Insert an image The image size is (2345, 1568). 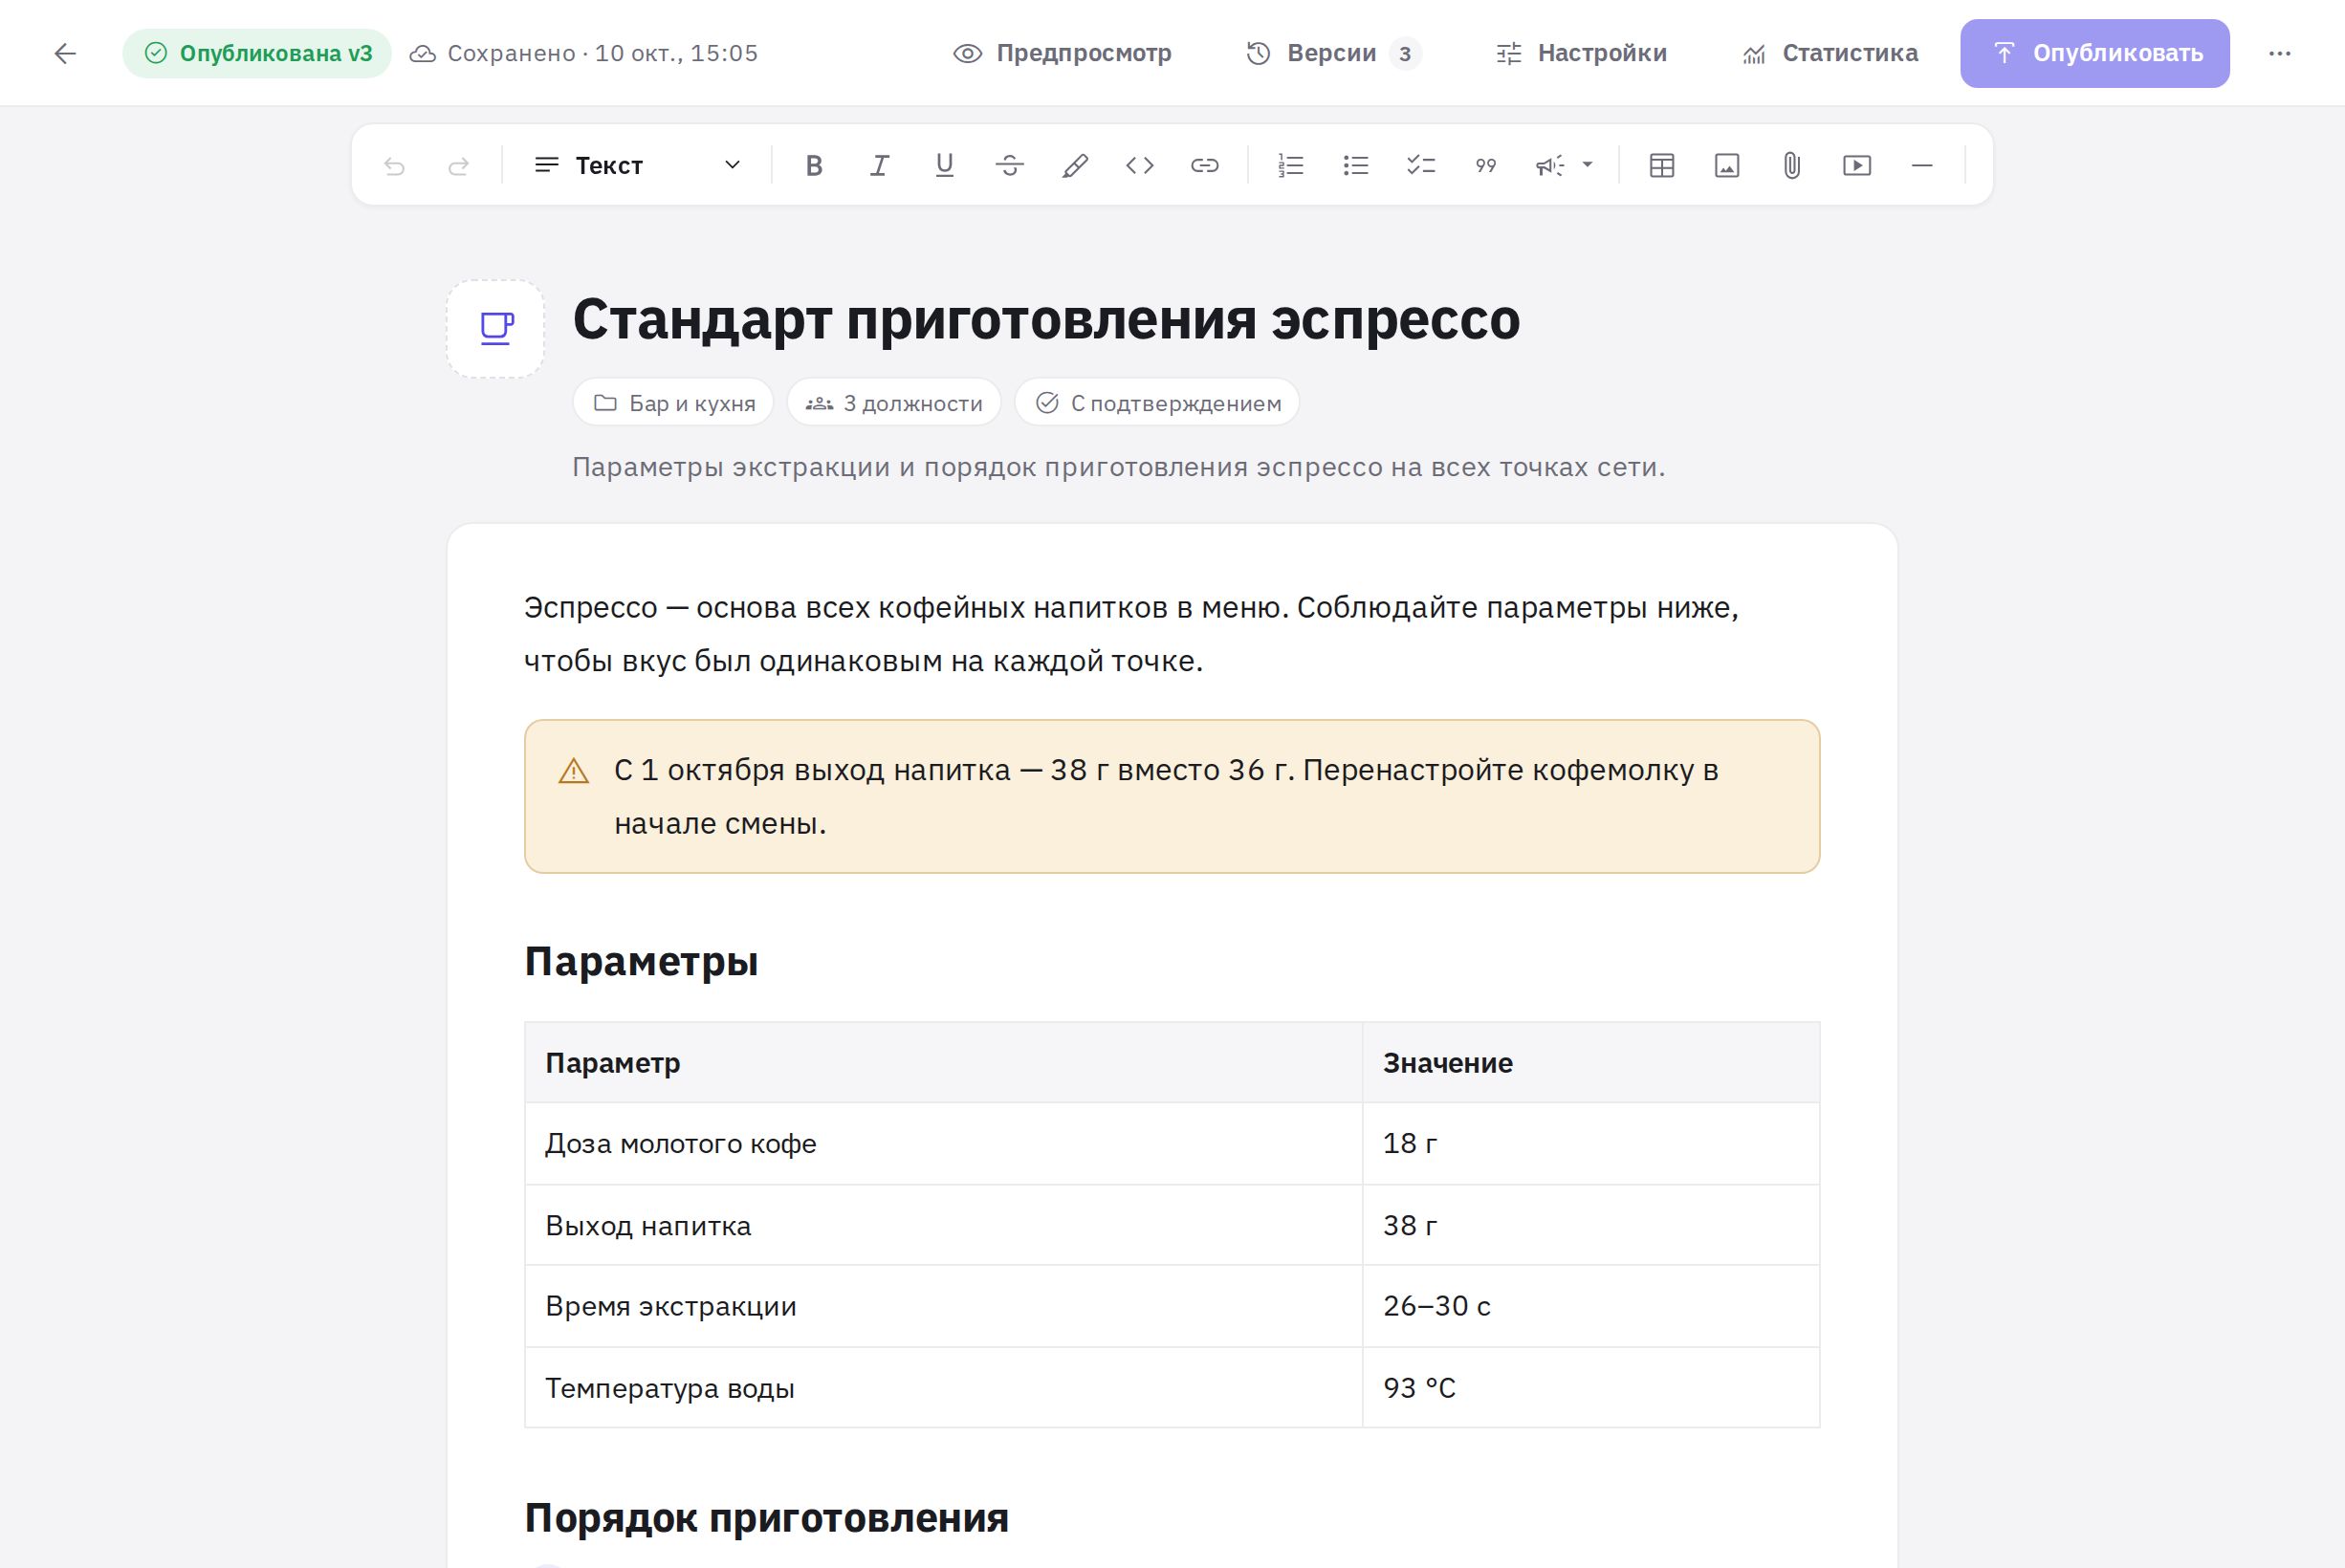point(1727,165)
